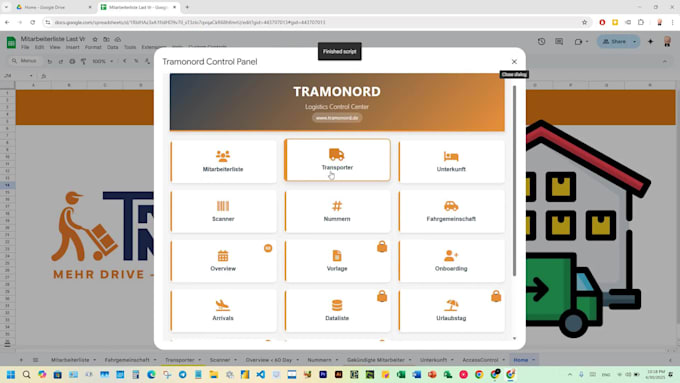Screen dimensions: 680x383
Task: Switch to the Mitarbeiterliste sheet tab
Action: (x=70, y=360)
